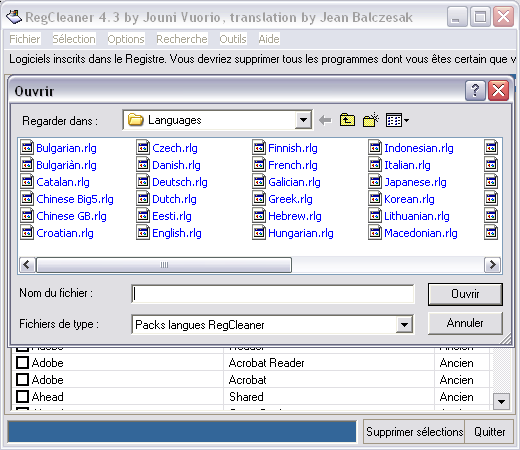Close the Ouvrir dialog
This screenshot has height=450, width=520.
point(498,90)
